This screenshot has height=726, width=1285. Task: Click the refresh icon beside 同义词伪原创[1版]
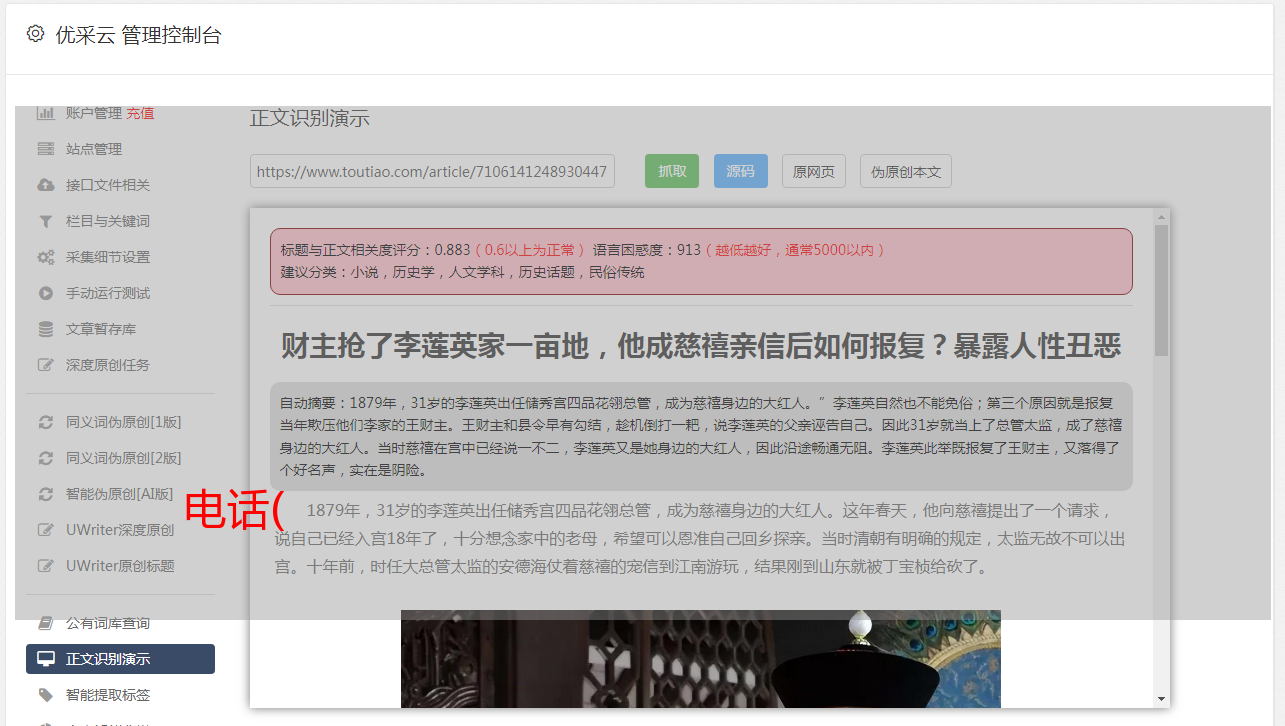(45, 422)
